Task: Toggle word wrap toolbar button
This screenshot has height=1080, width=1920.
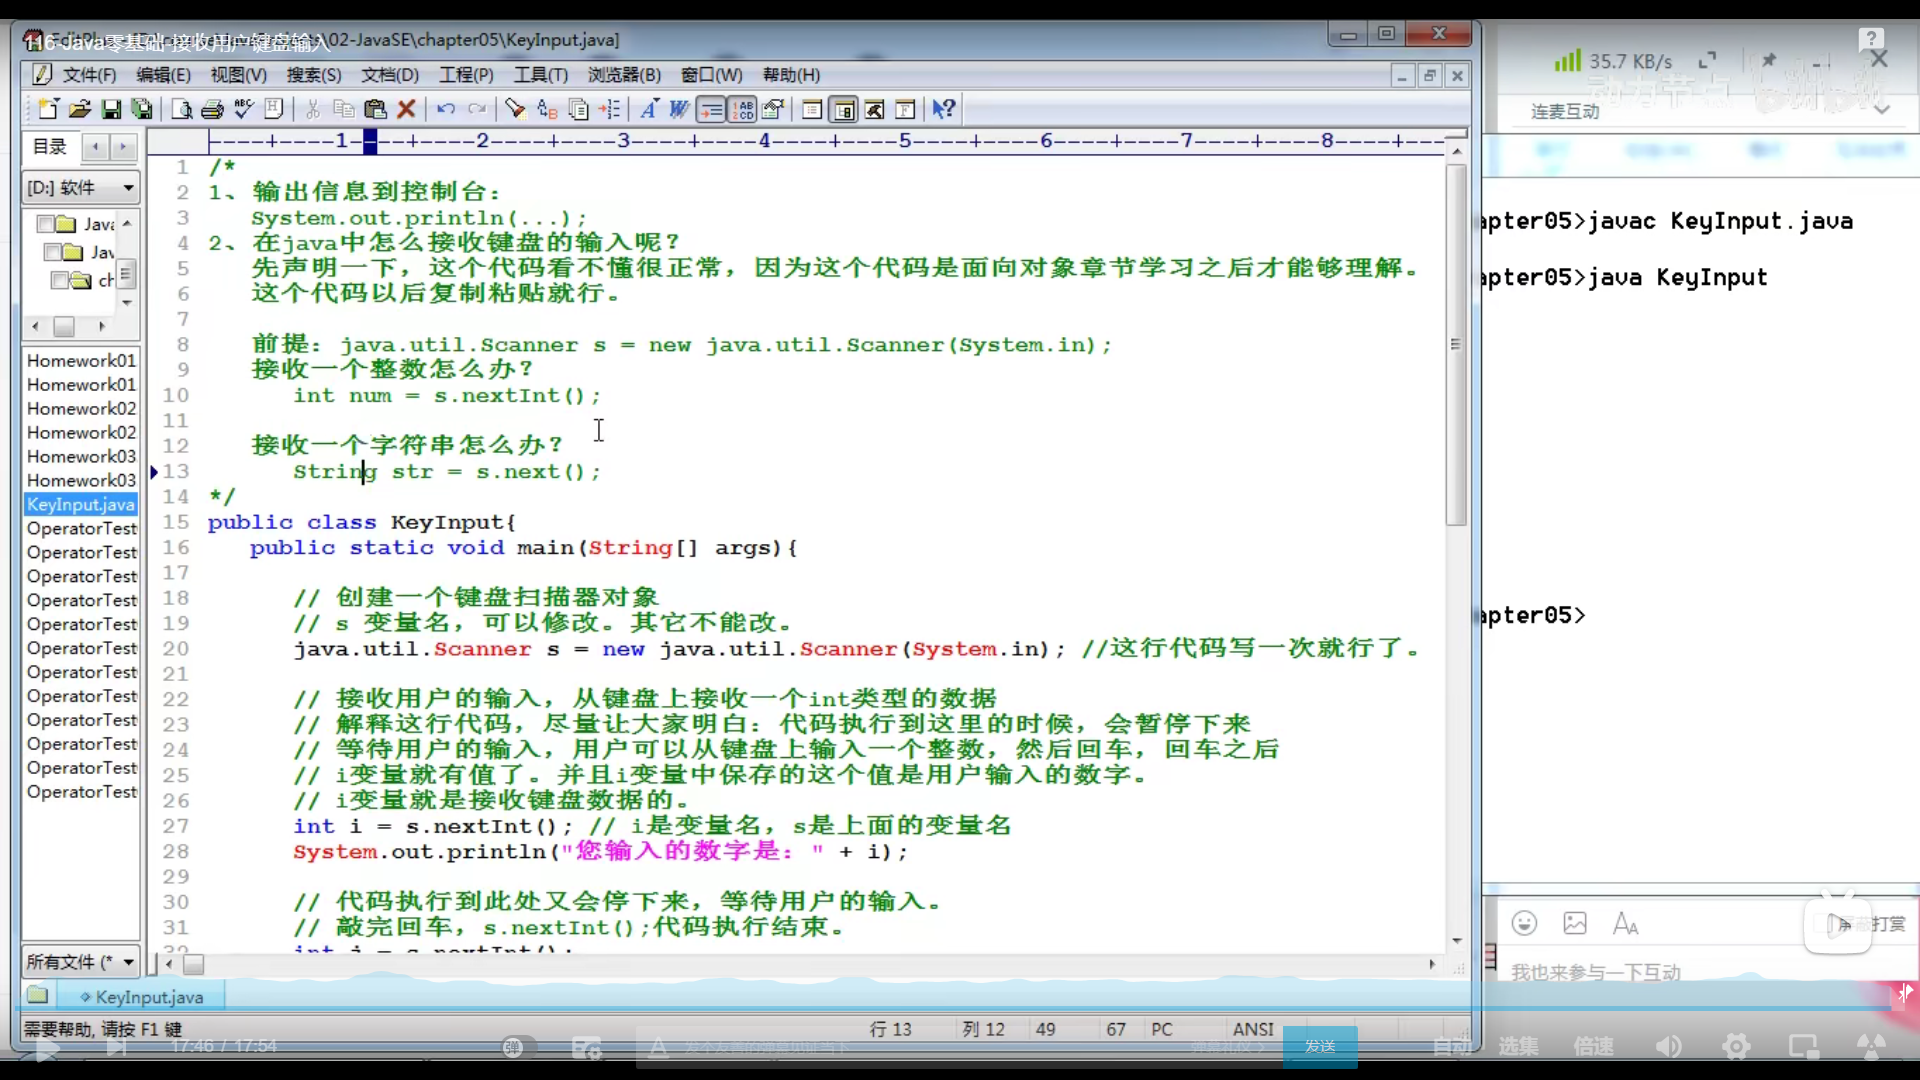Action: pos(711,109)
